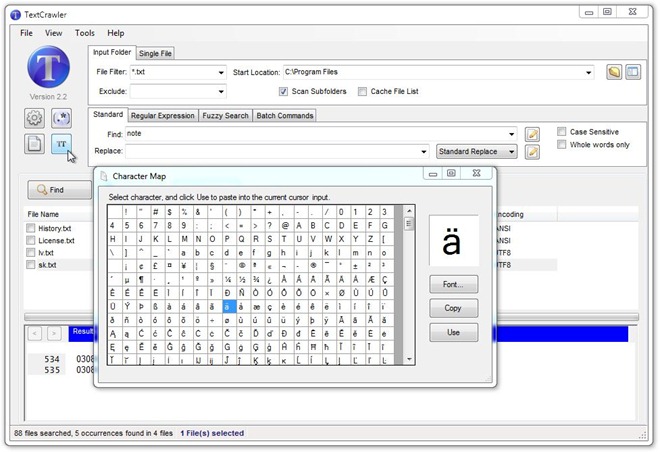Select the ä character in the map
Screen dimensions: 660x452
[228, 307]
